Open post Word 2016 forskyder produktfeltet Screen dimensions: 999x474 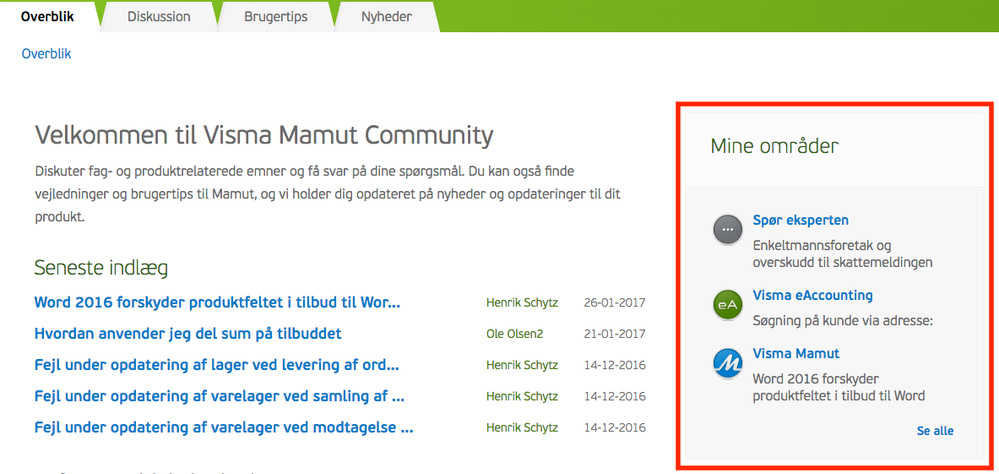[217, 302]
